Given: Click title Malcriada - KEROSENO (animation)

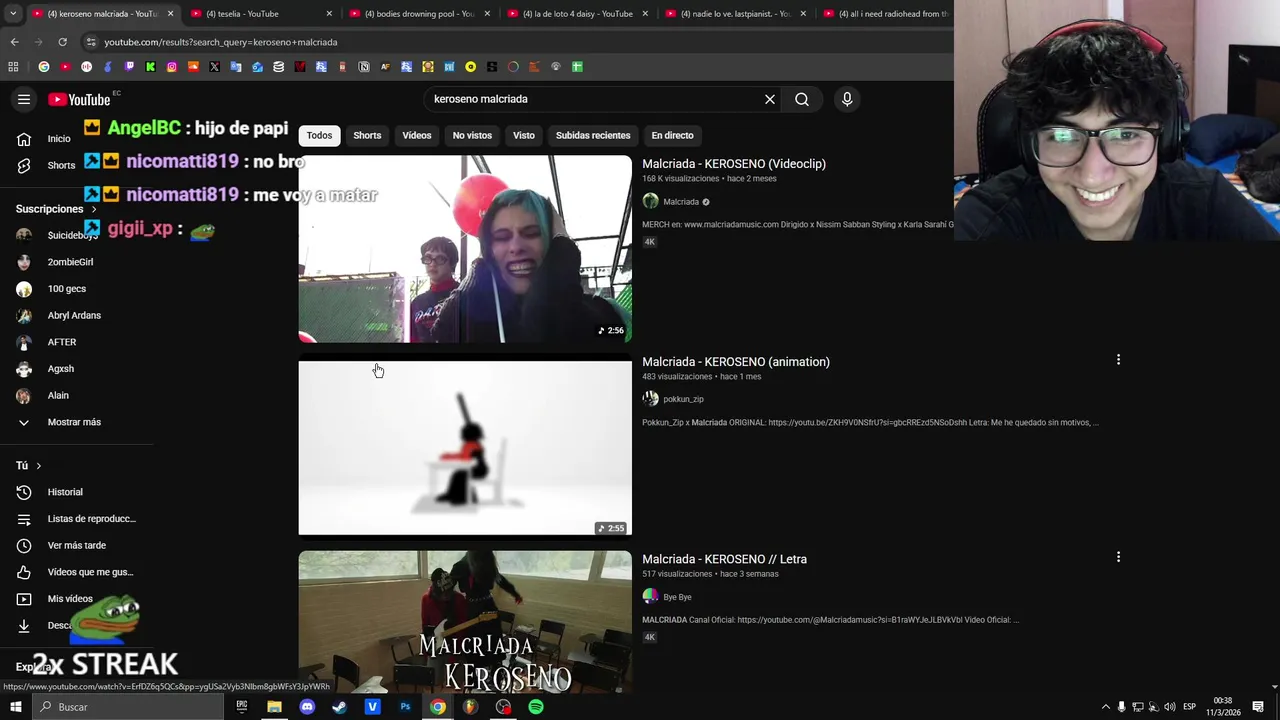Looking at the screenshot, I should click(x=736, y=362).
